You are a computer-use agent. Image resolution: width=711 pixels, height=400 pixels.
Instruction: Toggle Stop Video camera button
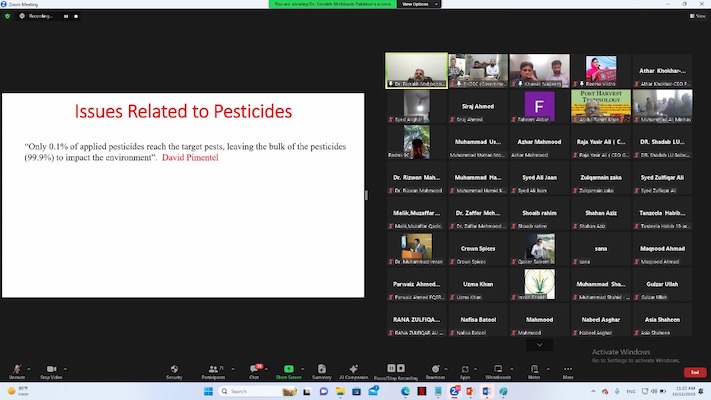pyautogui.click(x=51, y=371)
